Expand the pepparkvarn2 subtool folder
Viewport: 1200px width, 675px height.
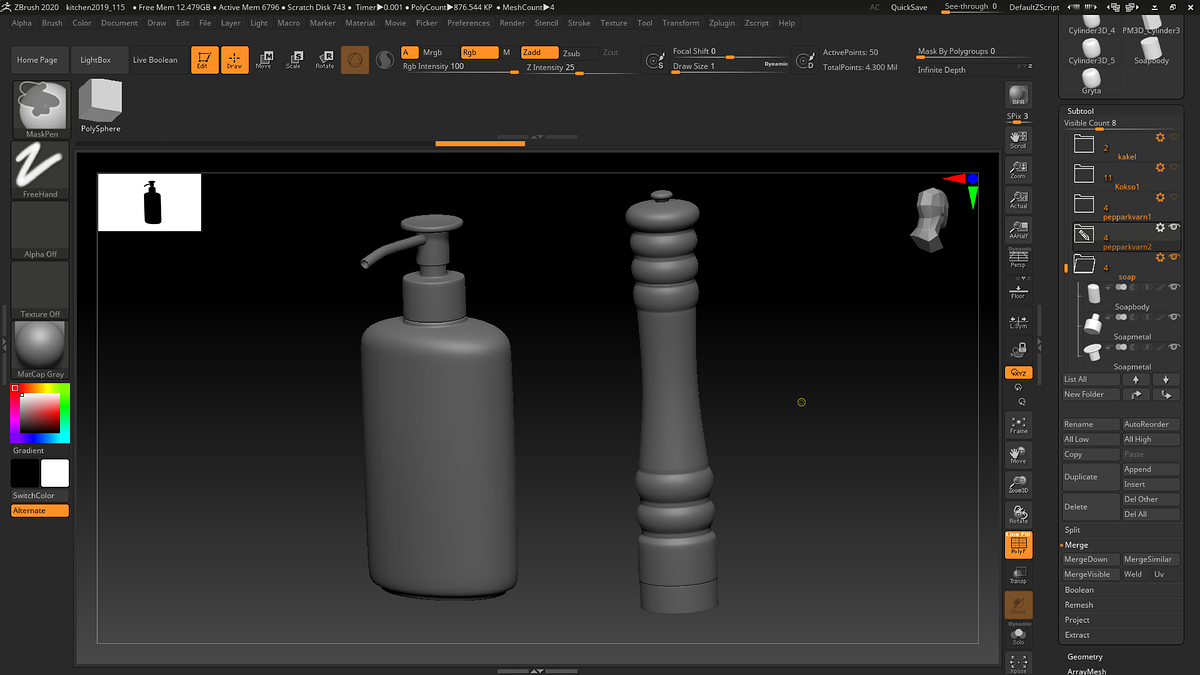tap(1083, 234)
